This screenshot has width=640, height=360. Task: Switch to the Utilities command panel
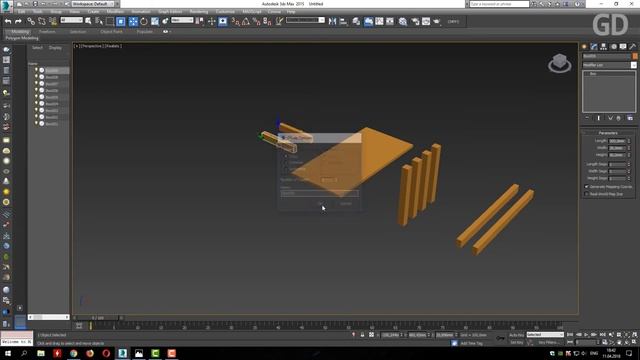(633, 47)
